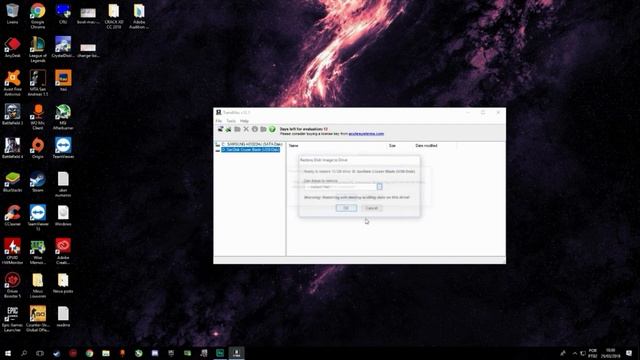Click the green help toolbar icon

click(272, 129)
